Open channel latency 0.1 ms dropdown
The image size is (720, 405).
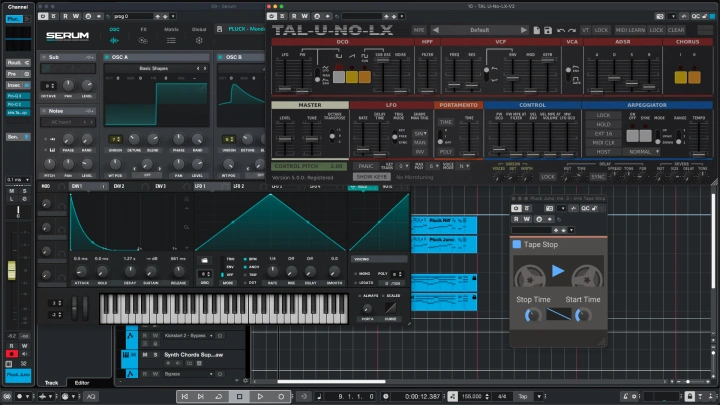click(x=18, y=180)
